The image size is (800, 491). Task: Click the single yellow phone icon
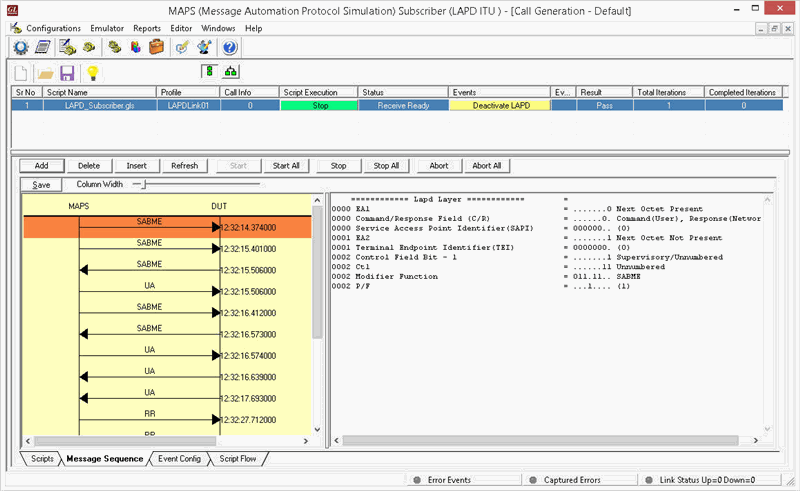tap(89, 47)
